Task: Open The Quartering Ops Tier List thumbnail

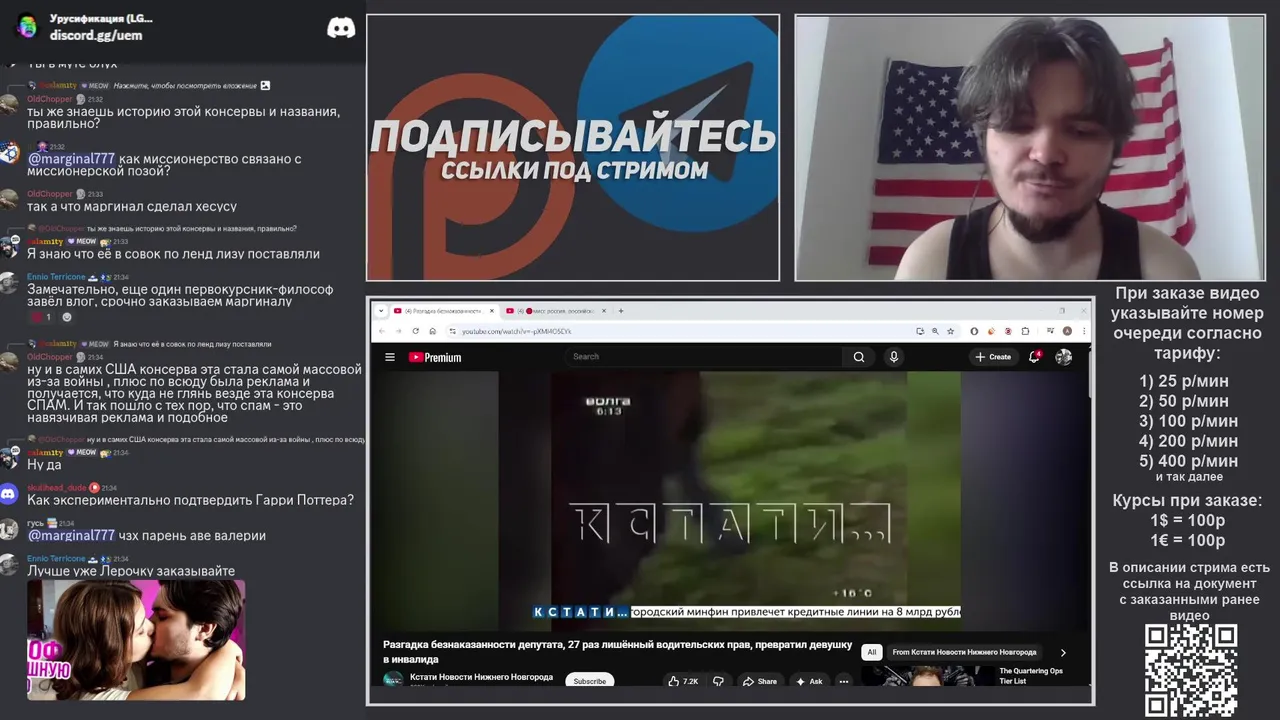Action: point(927,676)
